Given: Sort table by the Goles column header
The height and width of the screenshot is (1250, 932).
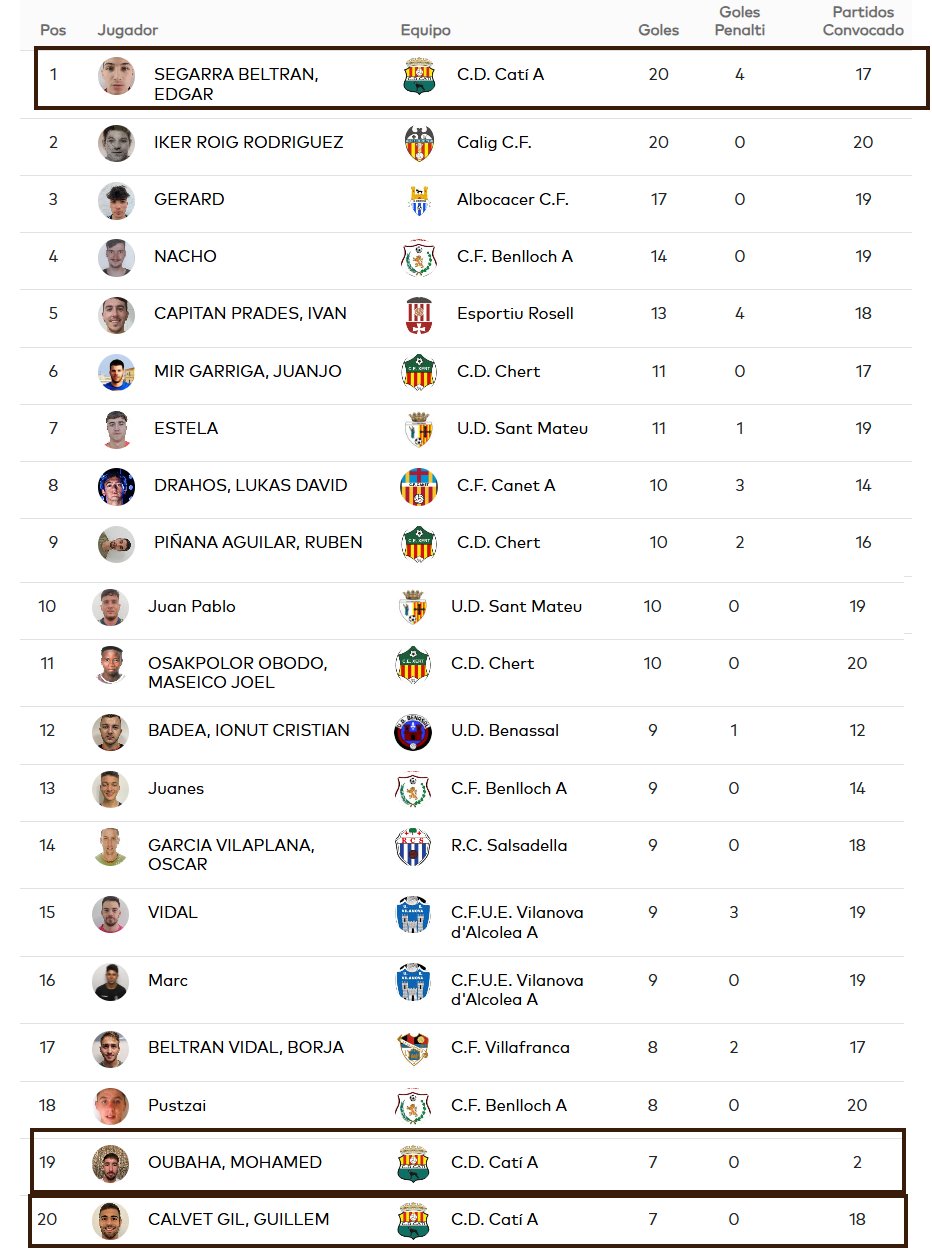Looking at the screenshot, I should [x=658, y=30].
